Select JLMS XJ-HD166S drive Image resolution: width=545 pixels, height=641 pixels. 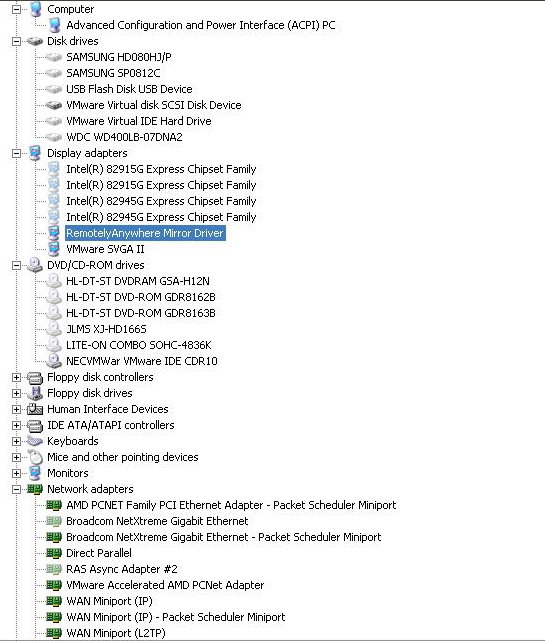pos(106,329)
